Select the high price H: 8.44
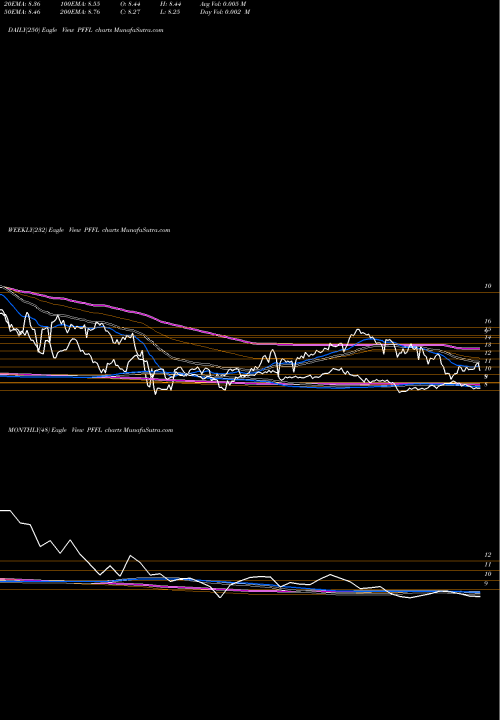This screenshot has width=500, height=720. click(x=170, y=4)
